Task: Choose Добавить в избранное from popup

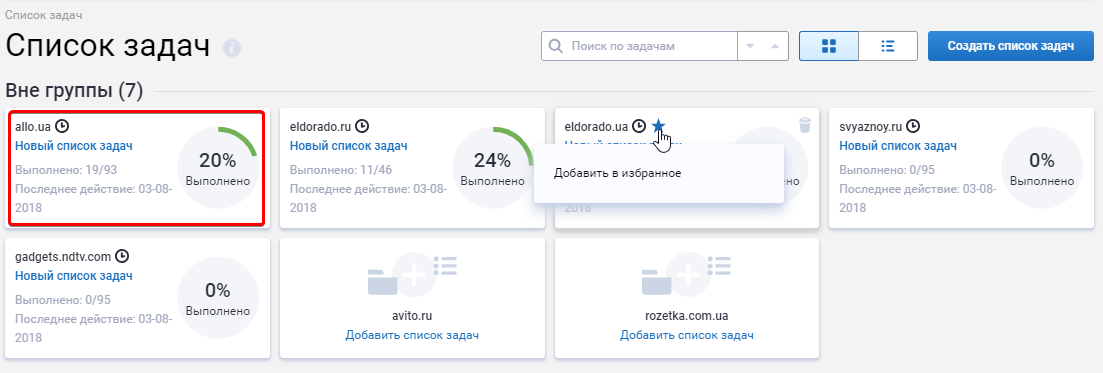Action: (617, 173)
